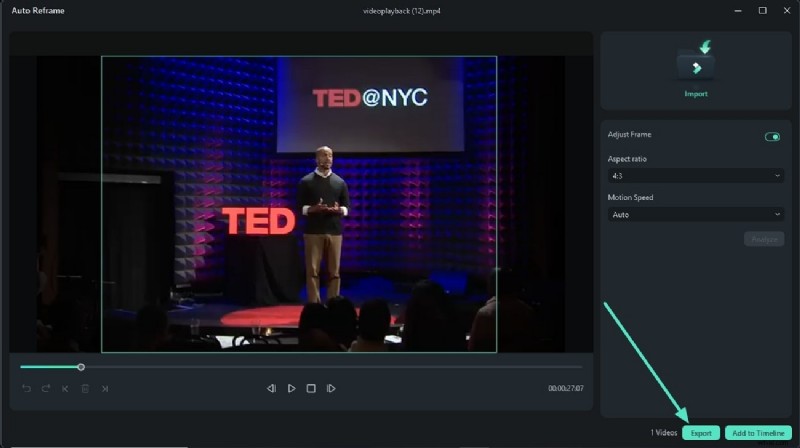Viewport: 800px width, 448px height.
Task: Click the Undo arrow icon
Action: [27, 388]
